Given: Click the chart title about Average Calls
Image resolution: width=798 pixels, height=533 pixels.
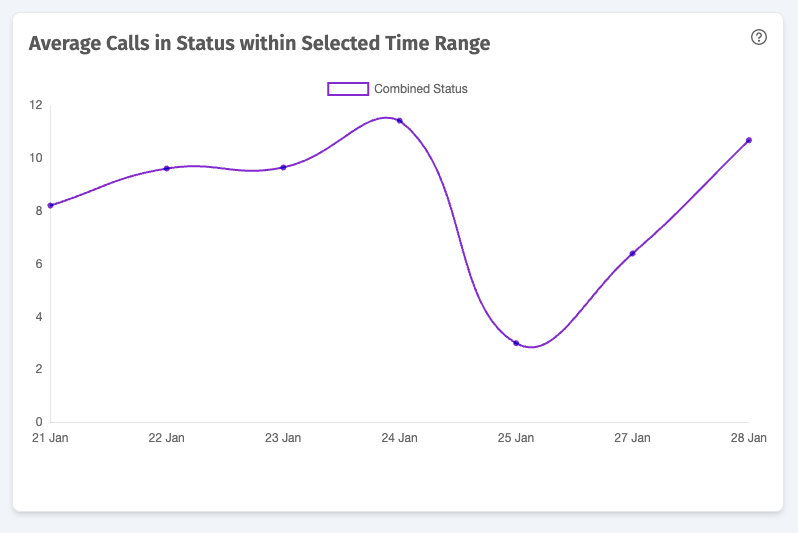Looking at the screenshot, I should coord(259,43).
